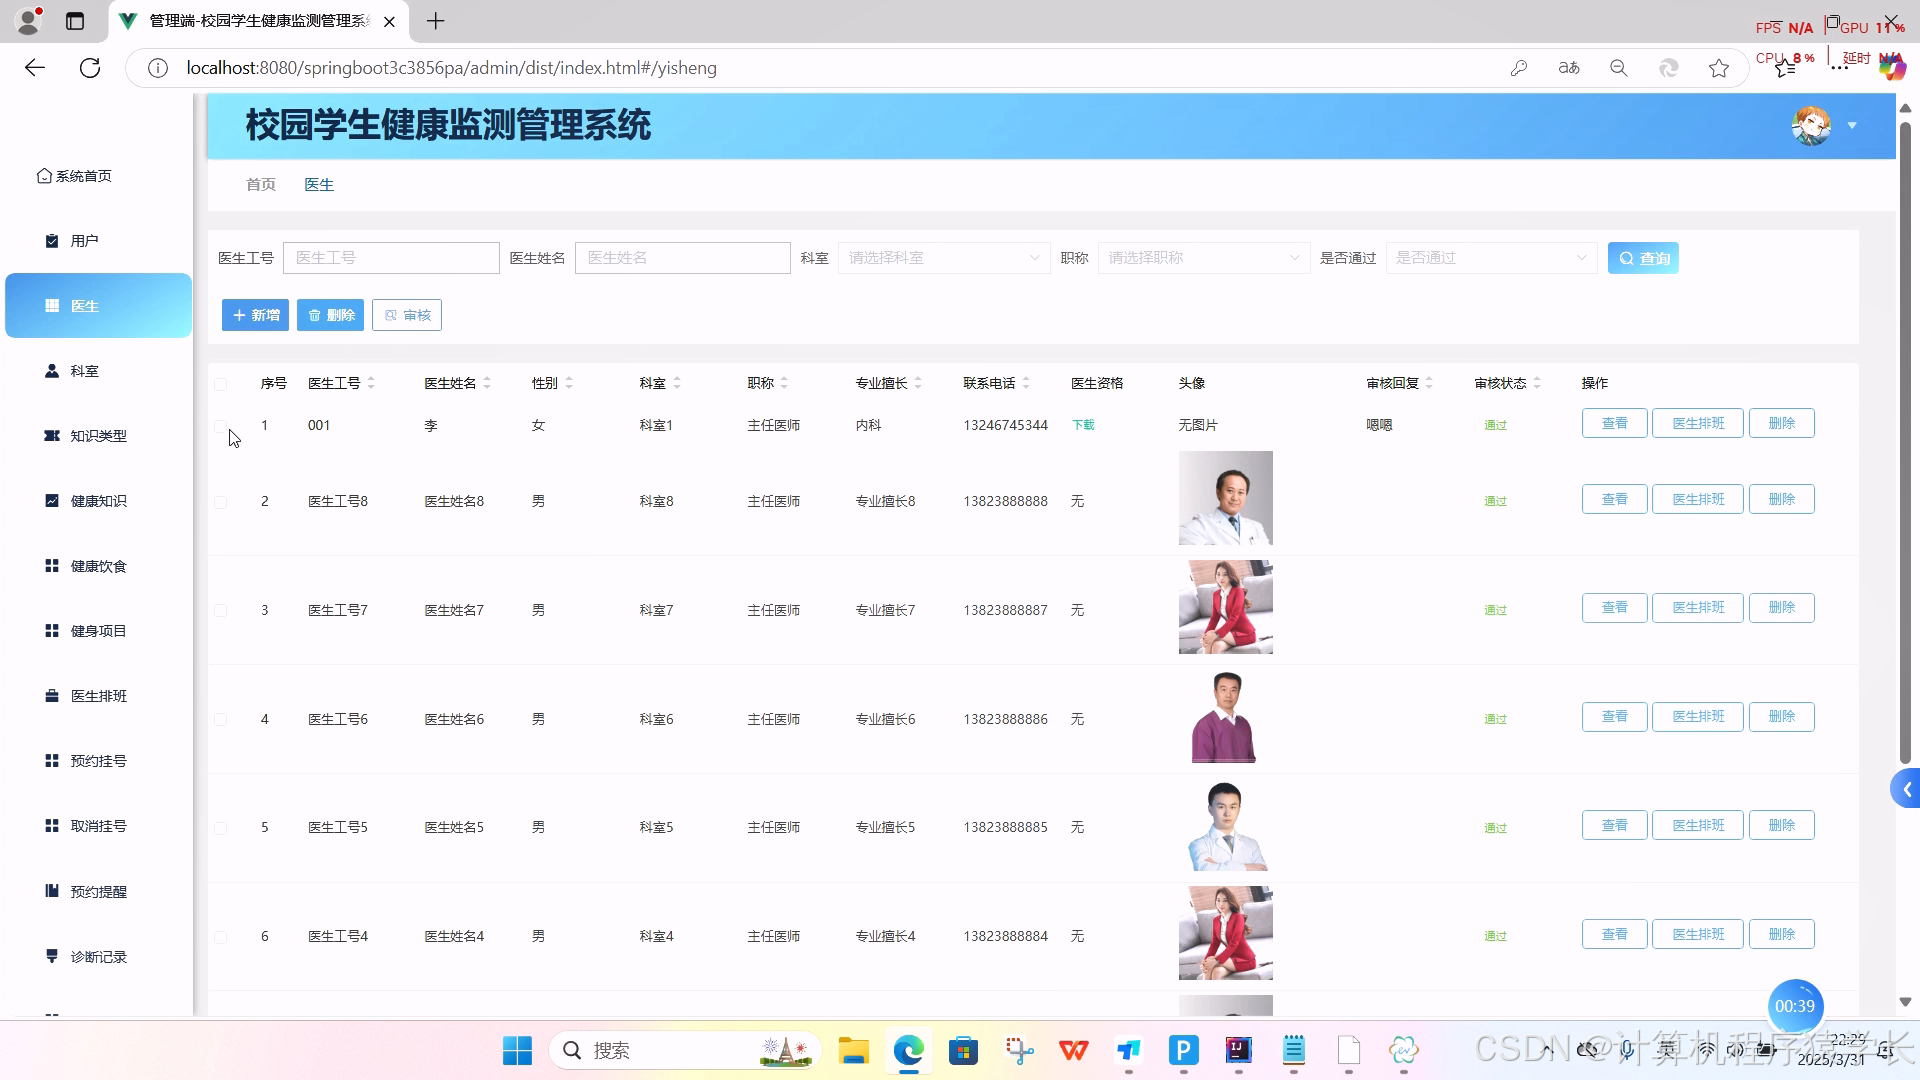Sort the table by 性别 column arrows
Image resolution: width=1920 pixels, height=1080 pixels.
click(569, 382)
